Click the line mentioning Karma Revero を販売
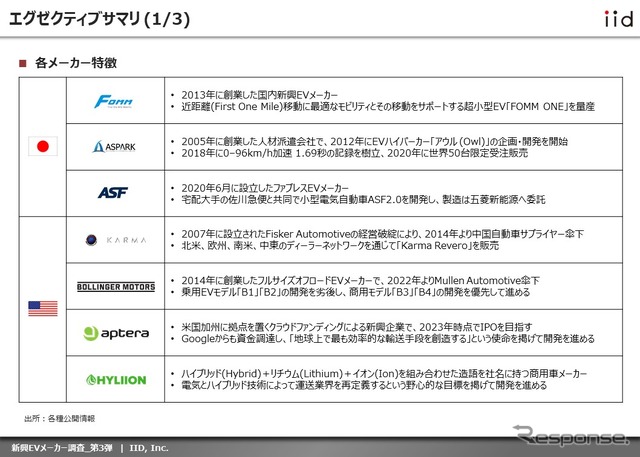640x457 pixels. [340, 246]
